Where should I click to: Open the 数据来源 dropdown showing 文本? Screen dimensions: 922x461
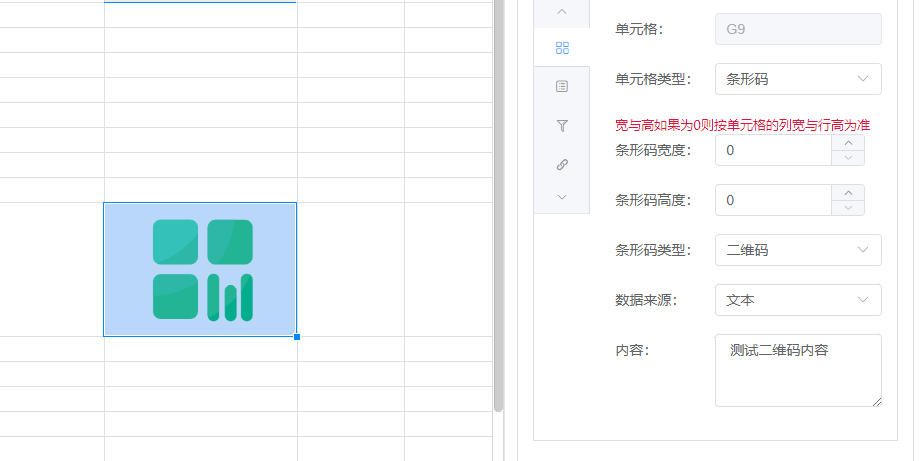pos(798,300)
